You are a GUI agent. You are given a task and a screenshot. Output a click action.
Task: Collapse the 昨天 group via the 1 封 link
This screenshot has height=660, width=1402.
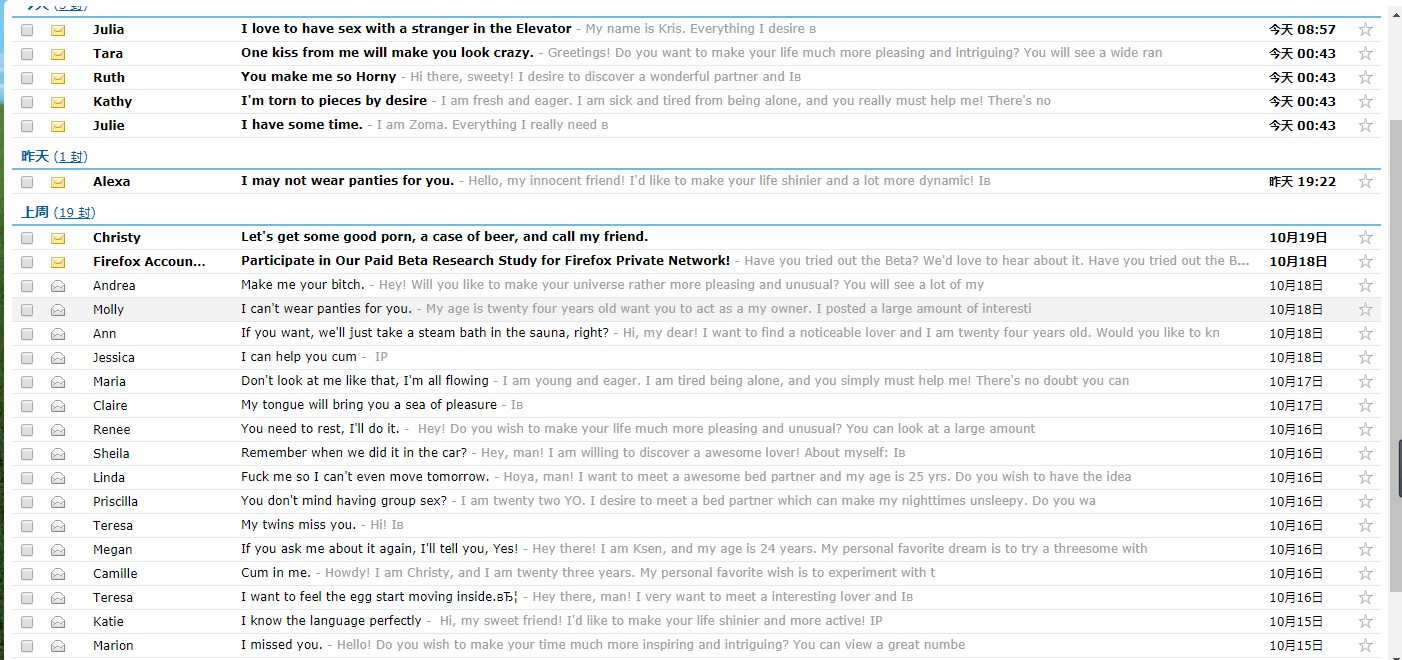71,157
